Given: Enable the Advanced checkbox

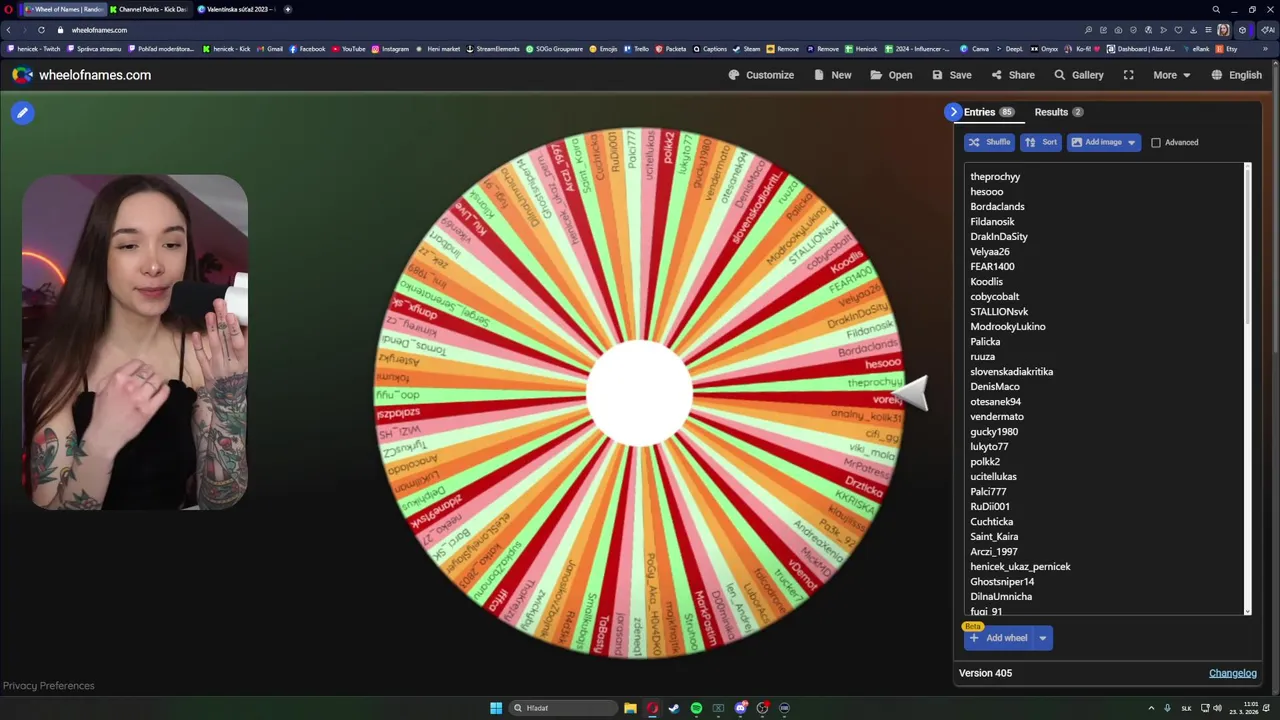Looking at the screenshot, I should point(1156,143).
